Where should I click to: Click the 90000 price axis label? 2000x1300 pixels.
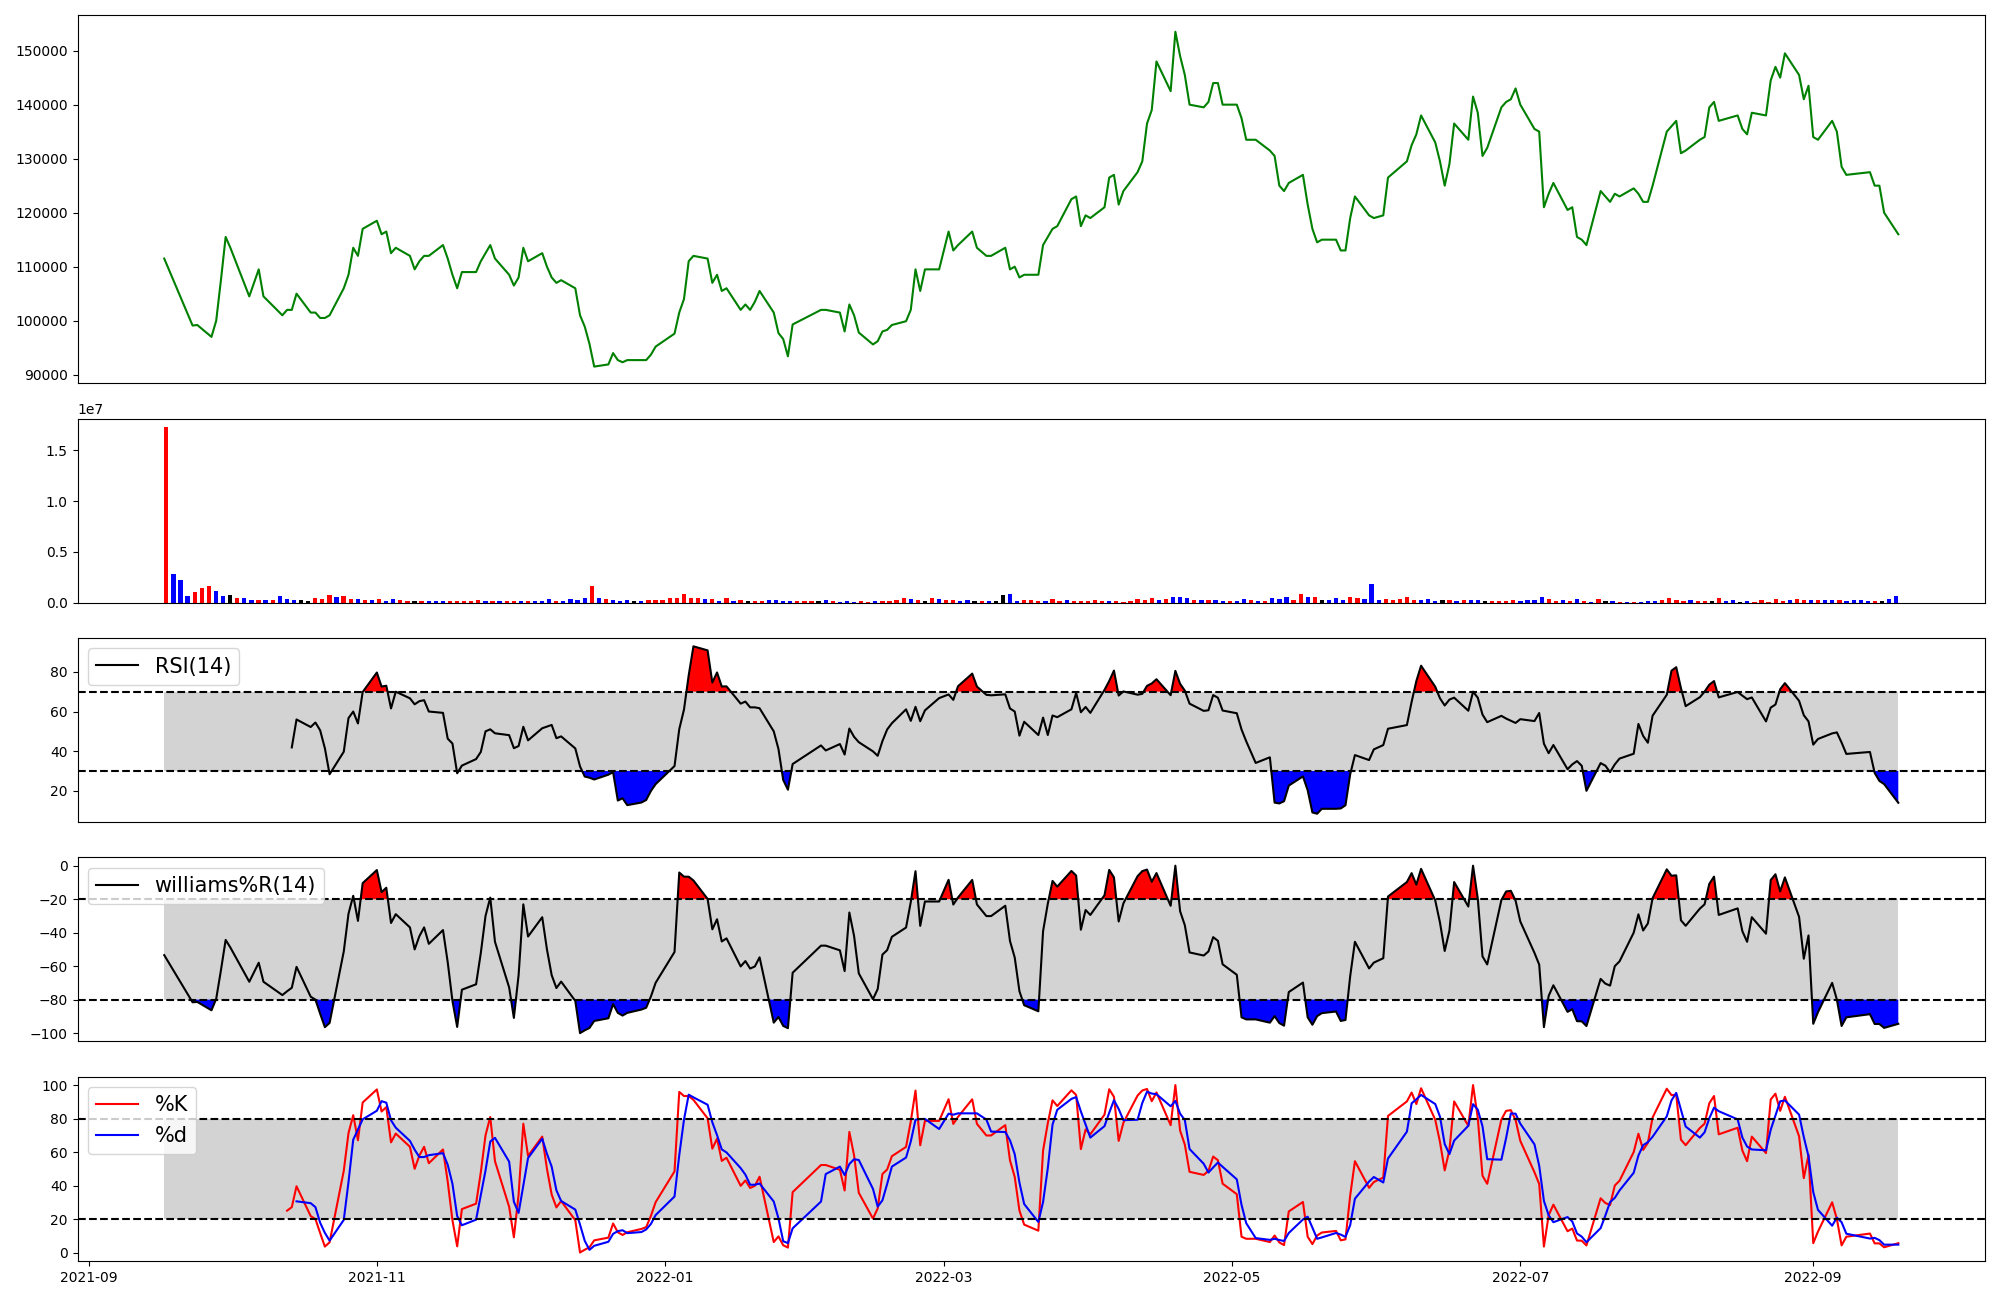point(46,375)
